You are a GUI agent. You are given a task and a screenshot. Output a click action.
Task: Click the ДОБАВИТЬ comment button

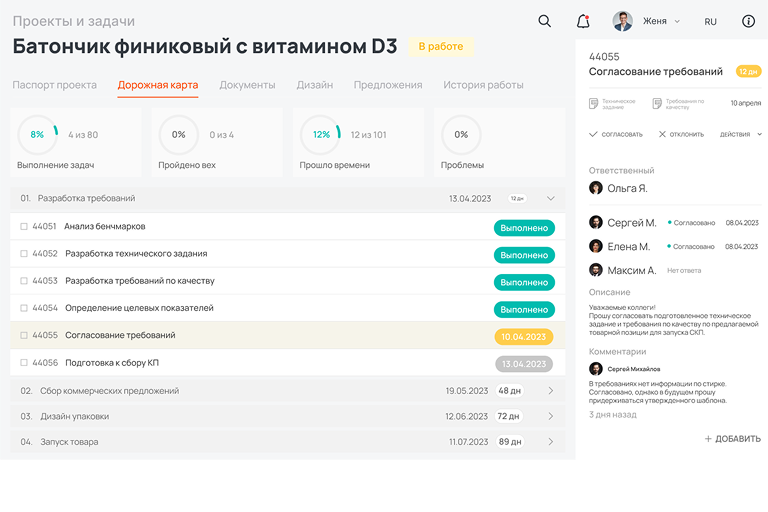click(732, 439)
